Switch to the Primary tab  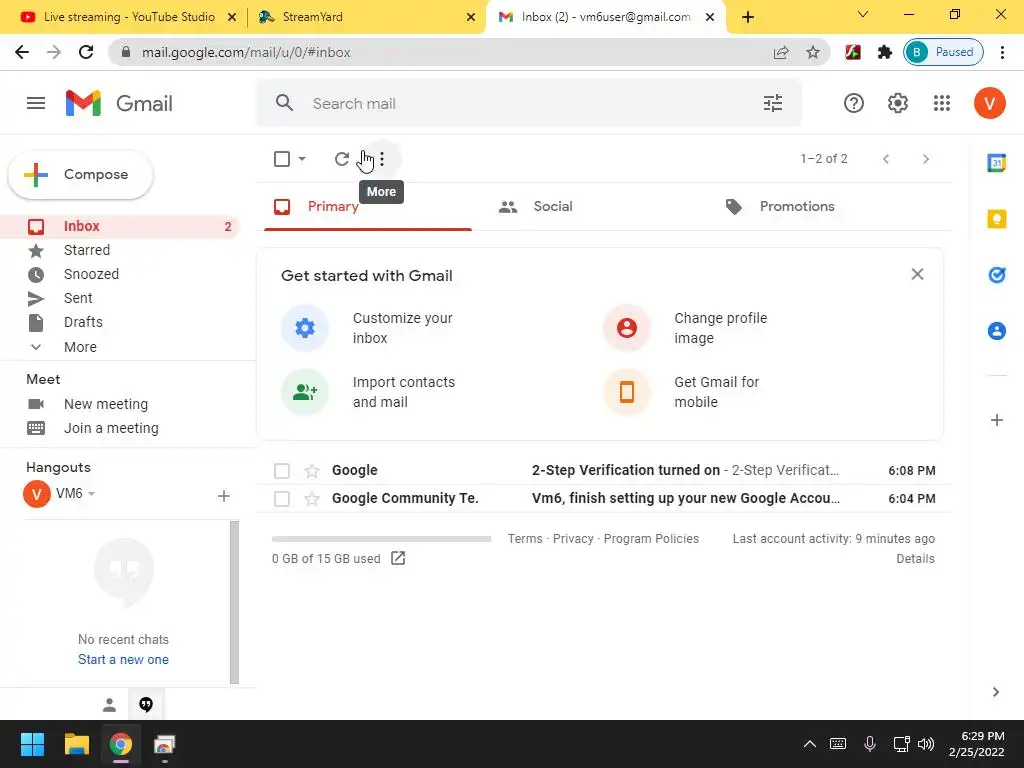point(368,206)
